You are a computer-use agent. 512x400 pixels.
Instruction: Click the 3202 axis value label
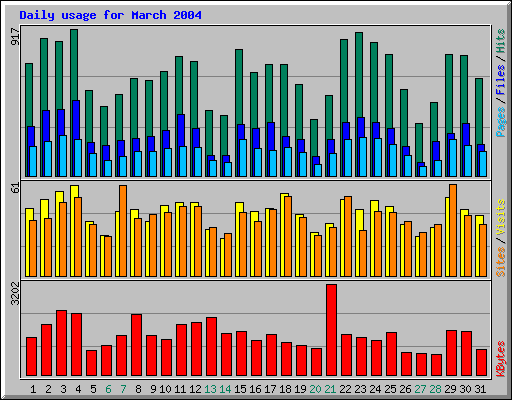pyautogui.click(x=15, y=293)
